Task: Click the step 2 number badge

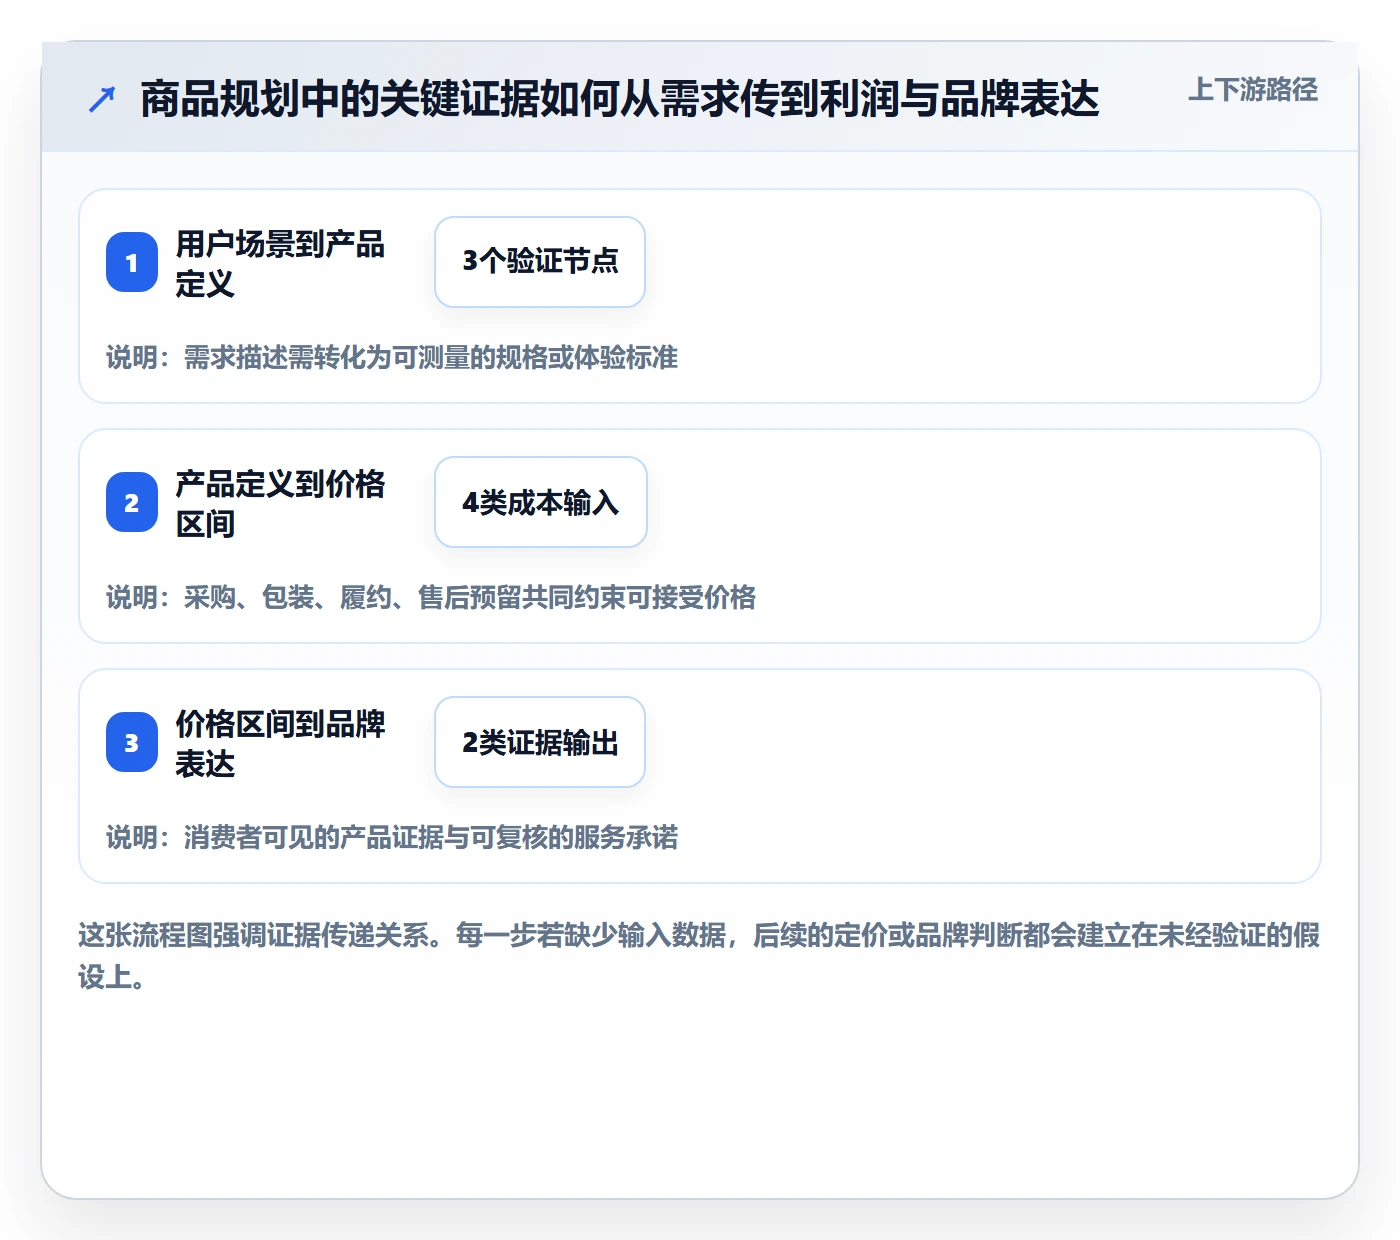Action: point(132,502)
